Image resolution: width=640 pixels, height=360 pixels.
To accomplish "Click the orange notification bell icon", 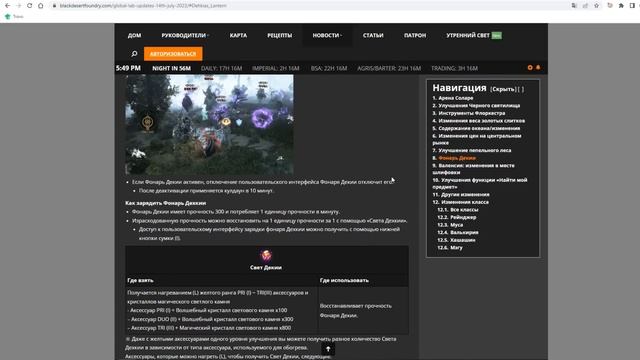I will coord(538,67).
